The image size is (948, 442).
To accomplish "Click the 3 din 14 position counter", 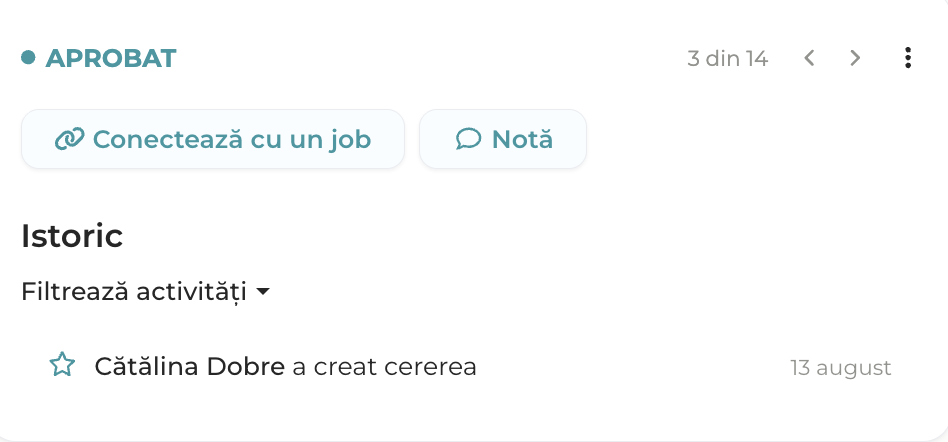I will pos(728,59).
